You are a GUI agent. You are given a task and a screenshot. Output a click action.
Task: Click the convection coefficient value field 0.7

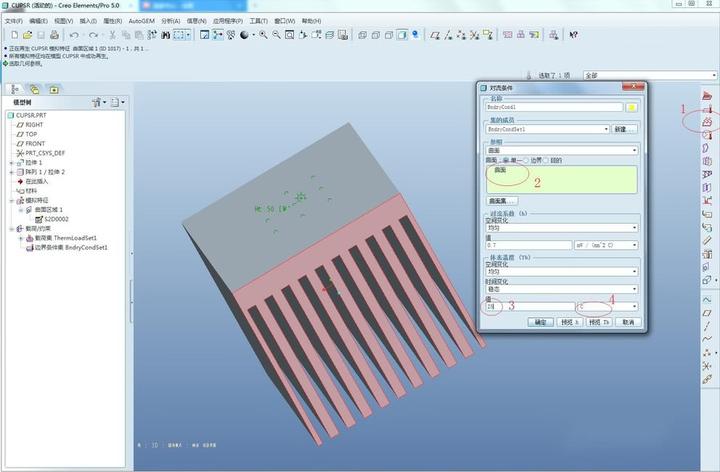(529, 245)
